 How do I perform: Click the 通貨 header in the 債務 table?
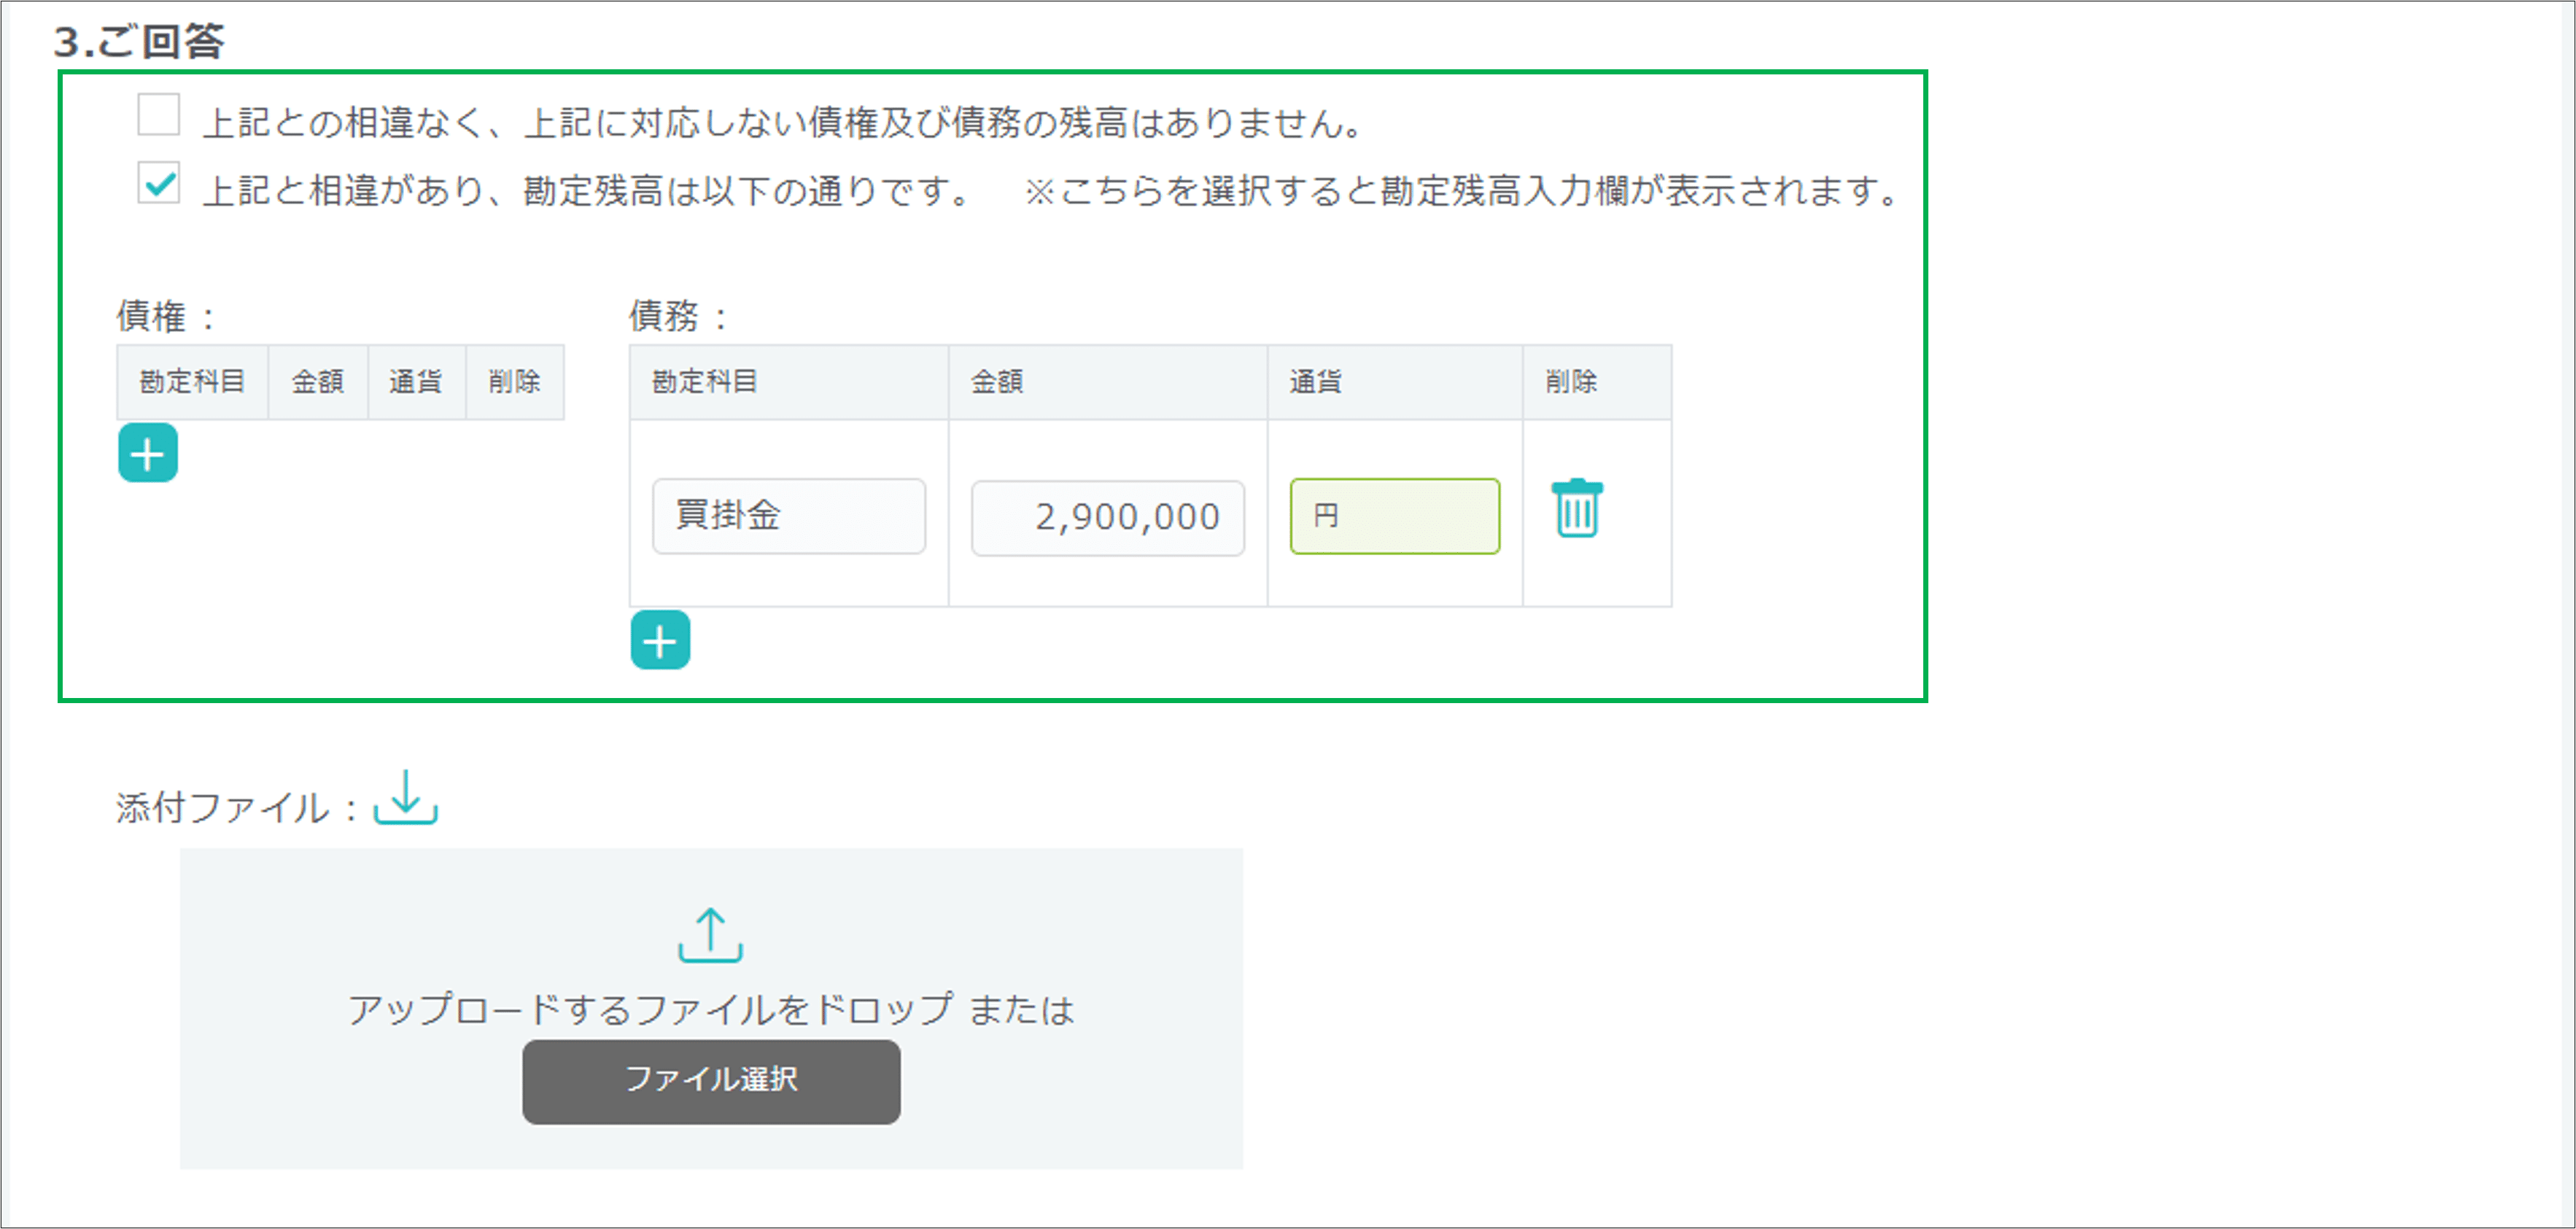pos(1316,381)
